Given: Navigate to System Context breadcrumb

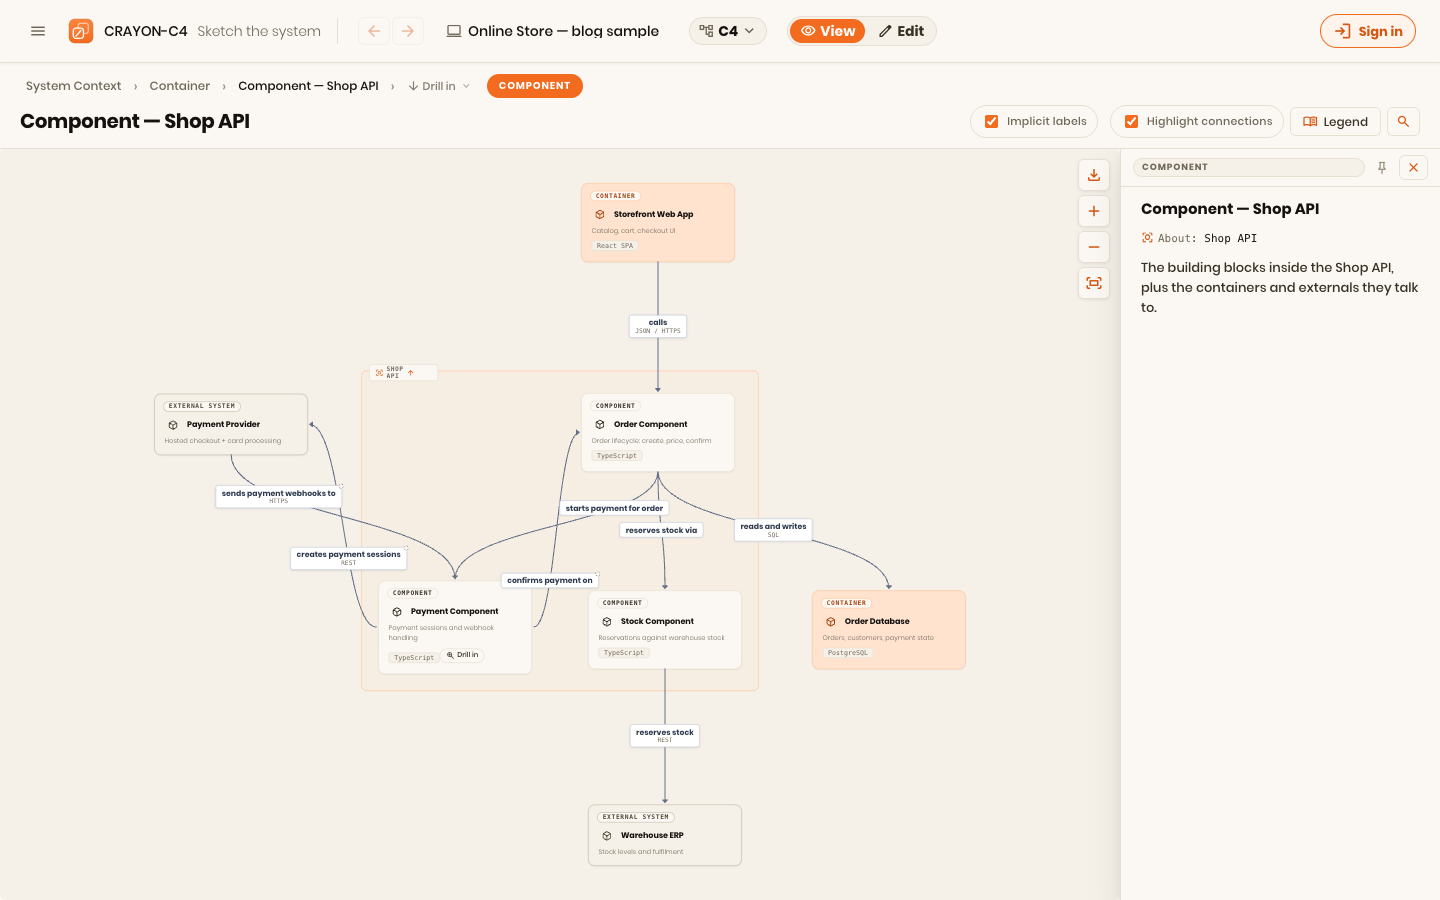Looking at the screenshot, I should (73, 86).
